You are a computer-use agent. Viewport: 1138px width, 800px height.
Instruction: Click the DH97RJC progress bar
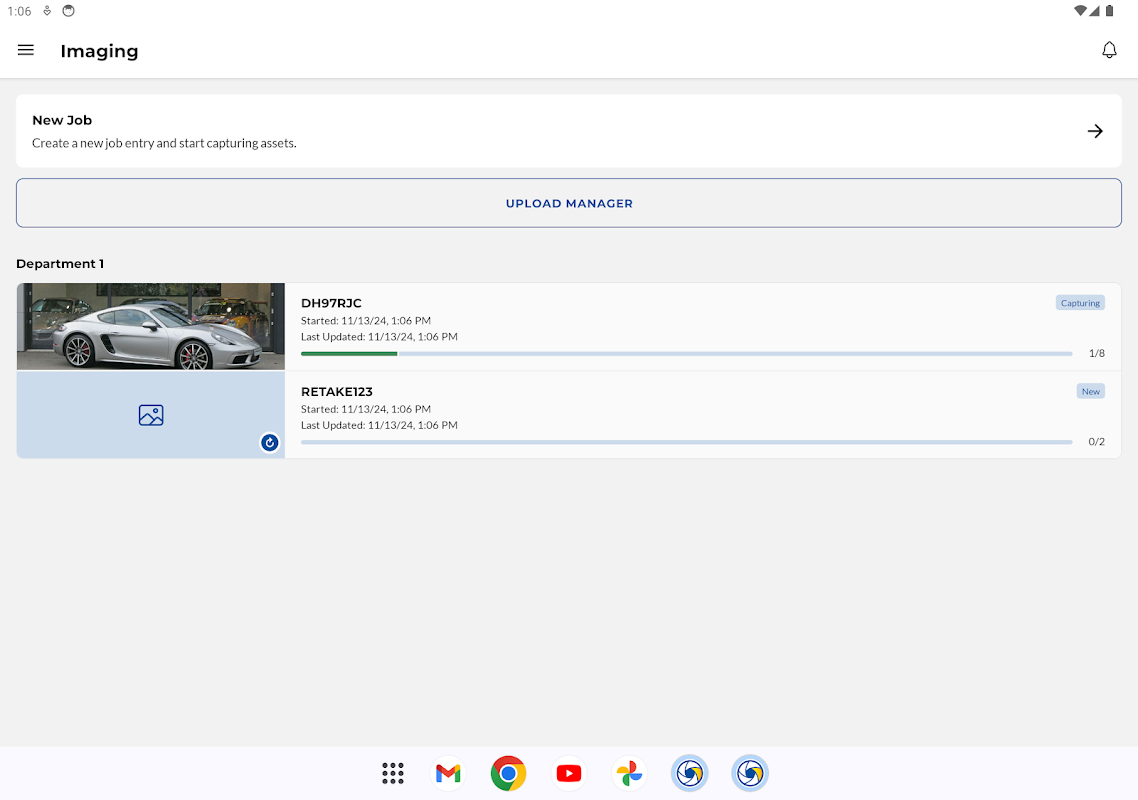686,353
